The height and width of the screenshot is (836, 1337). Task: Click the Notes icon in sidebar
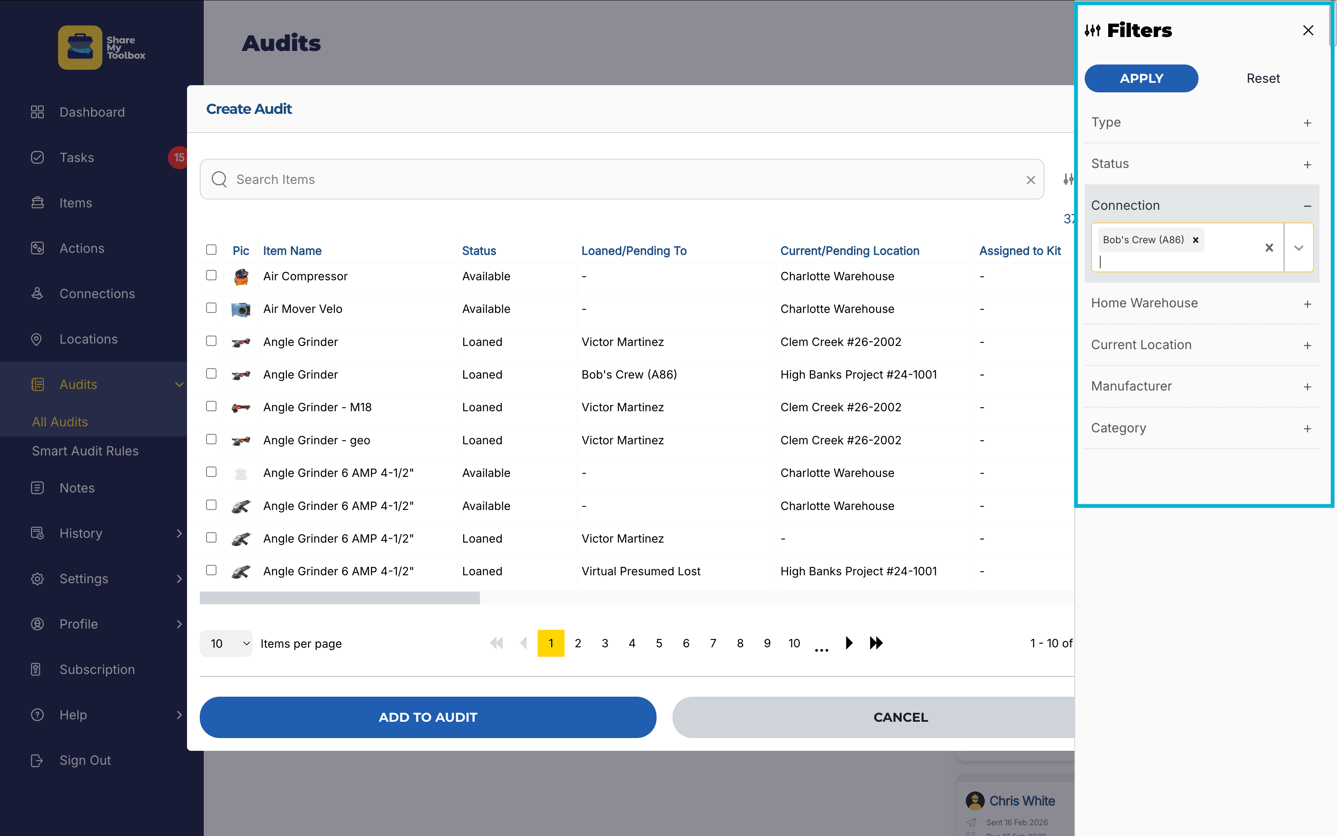coord(37,488)
